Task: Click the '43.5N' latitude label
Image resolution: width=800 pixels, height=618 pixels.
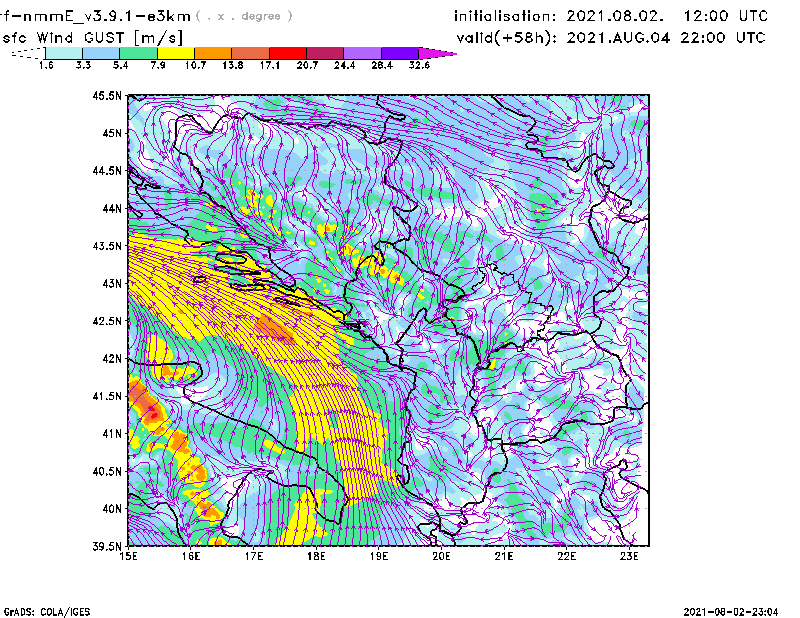Action: [x=107, y=246]
